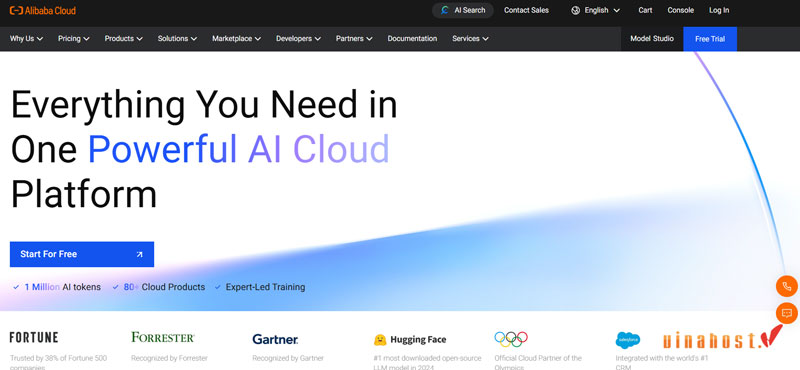Expand the Why Us menu
Image resolution: width=800 pixels, height=370 pixels.
pos(26,39)
